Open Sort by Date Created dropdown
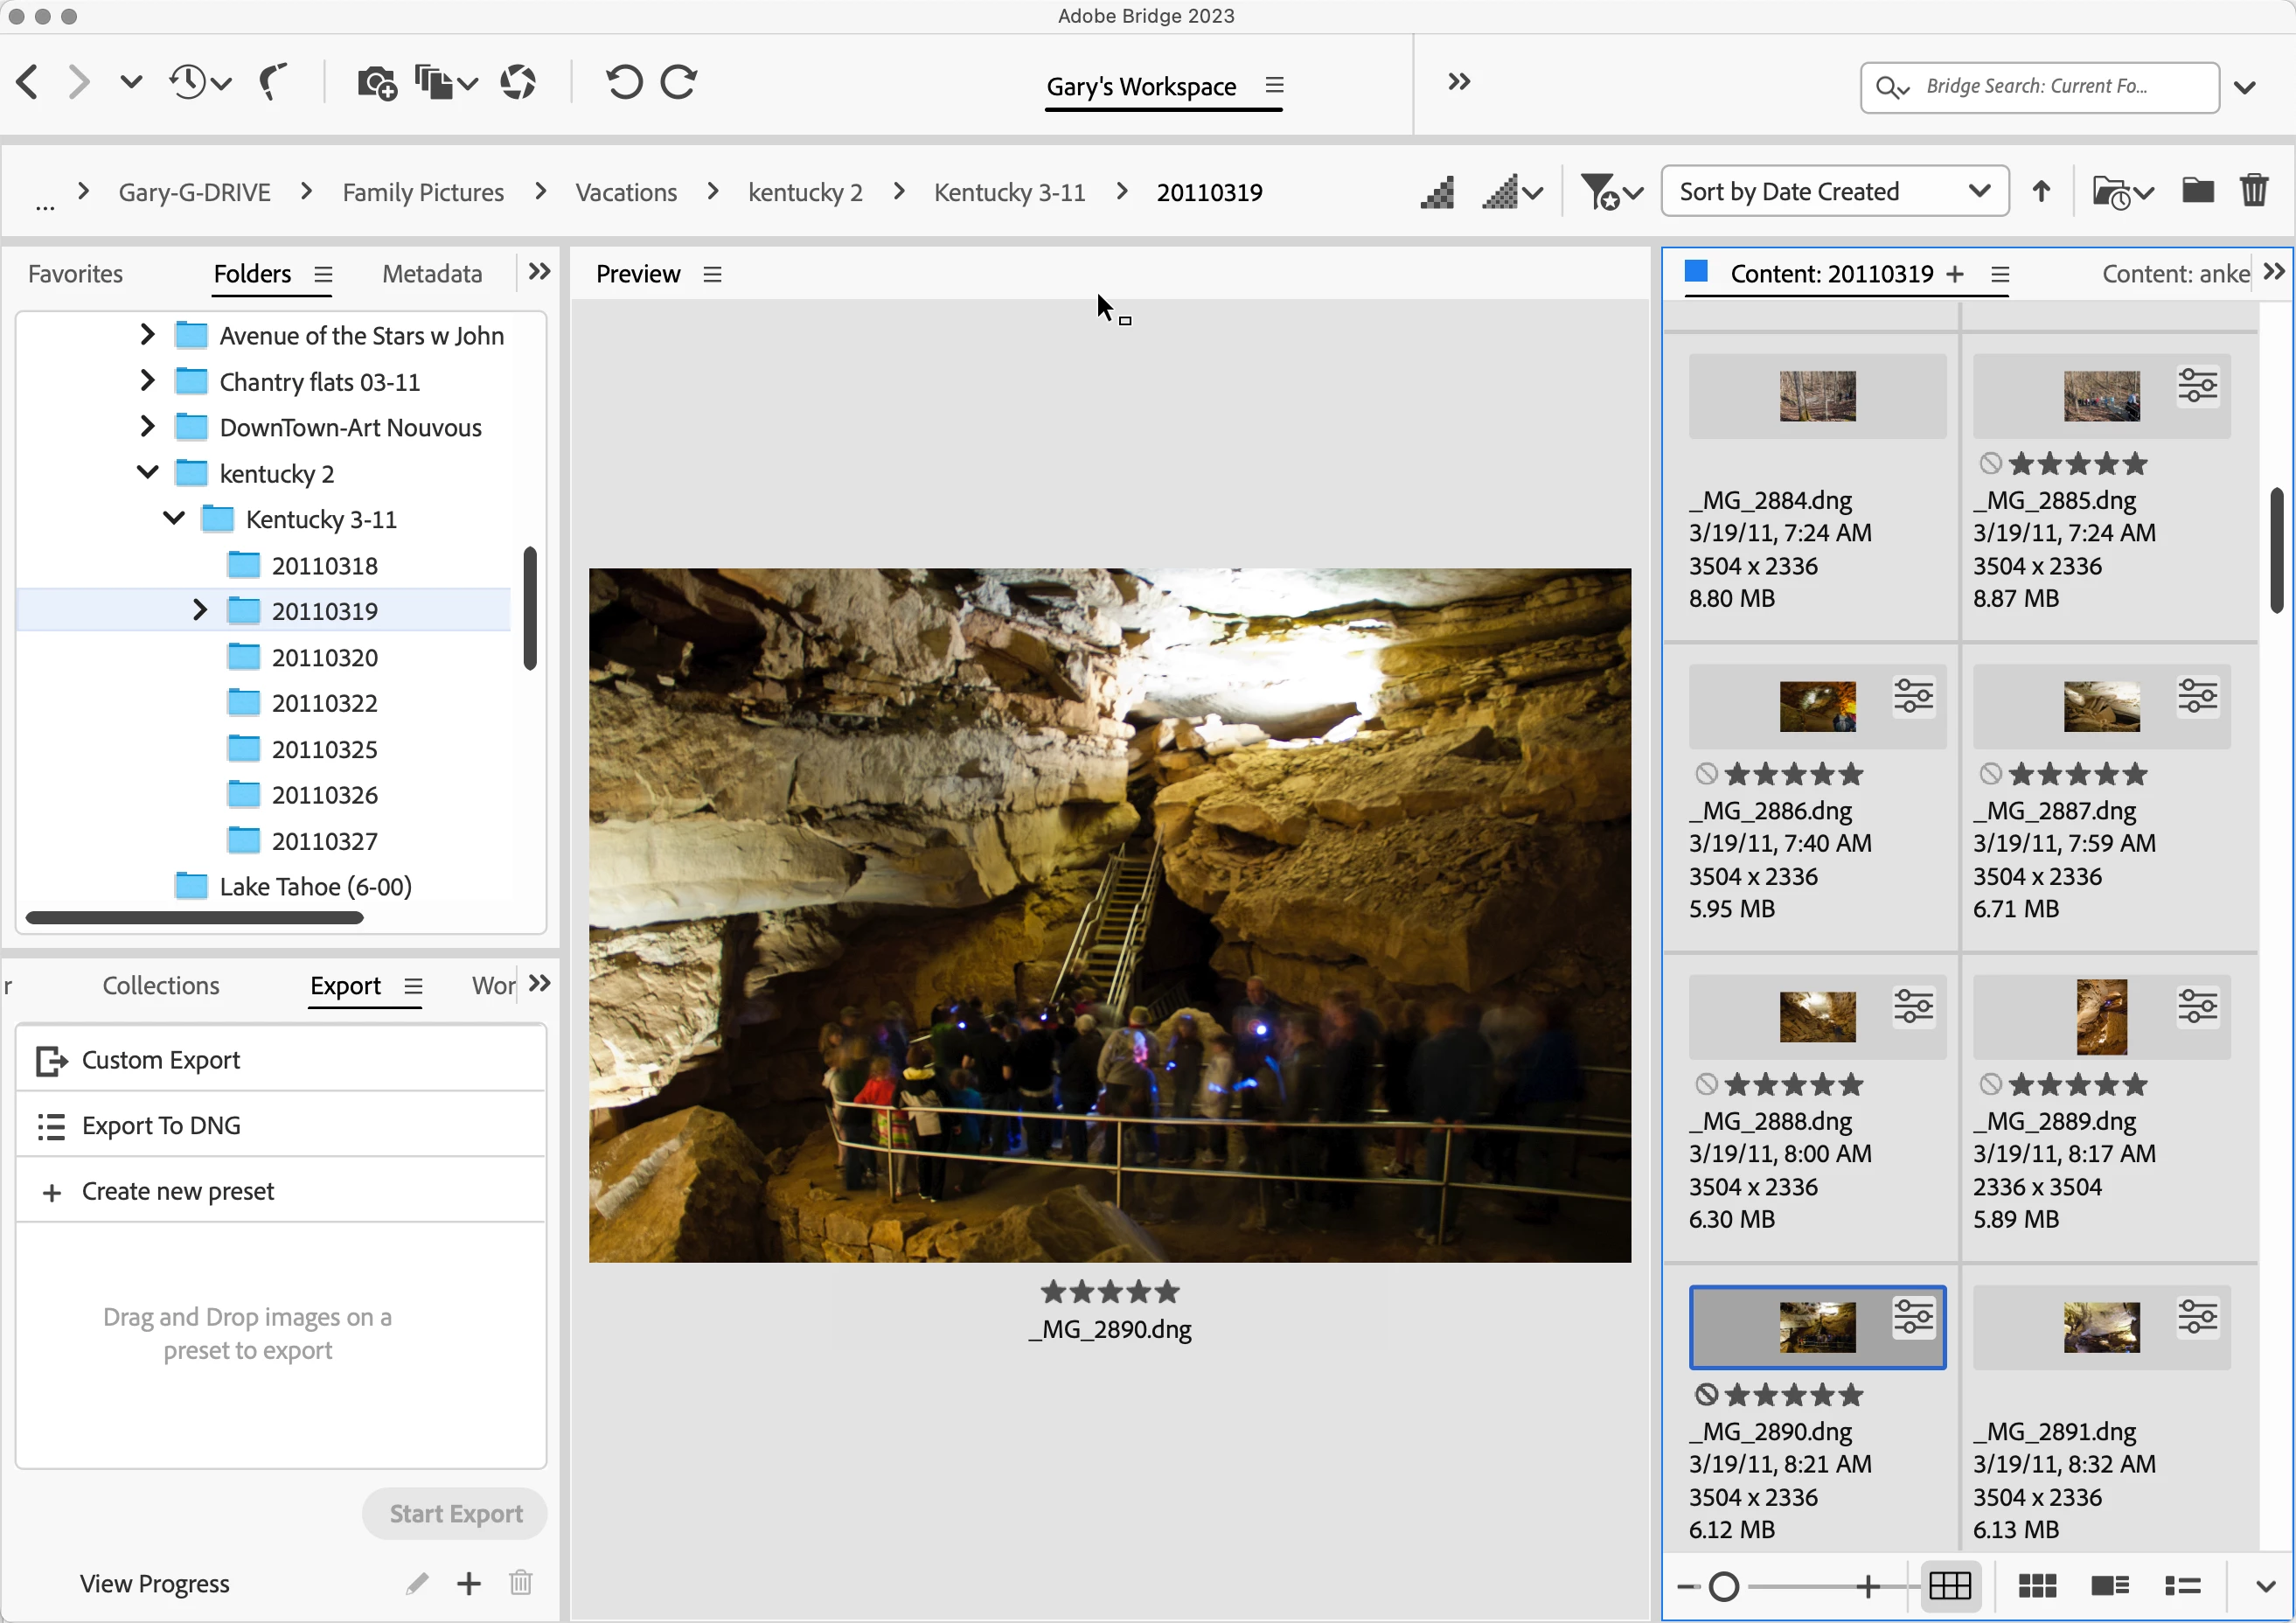 pyautogui.click(x=1833, y=191)
